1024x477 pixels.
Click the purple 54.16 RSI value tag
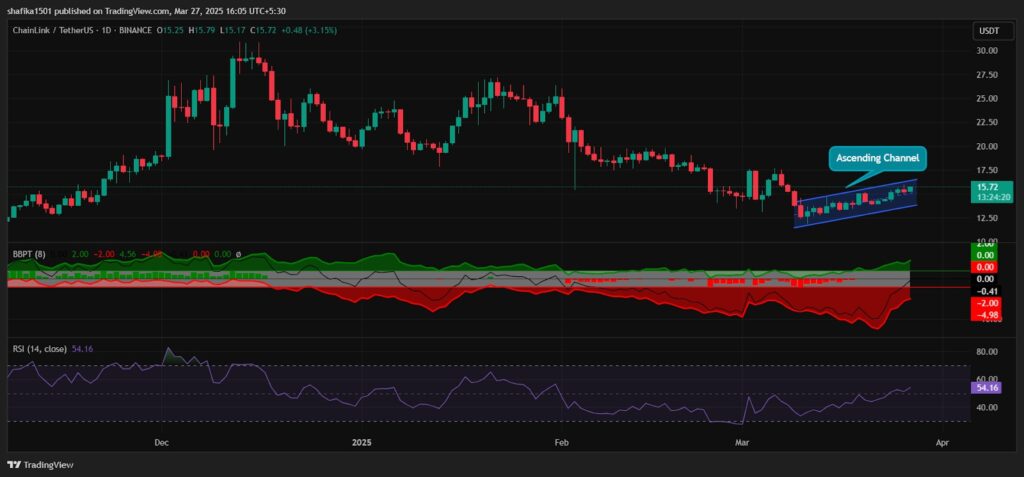tap(988, 386)
